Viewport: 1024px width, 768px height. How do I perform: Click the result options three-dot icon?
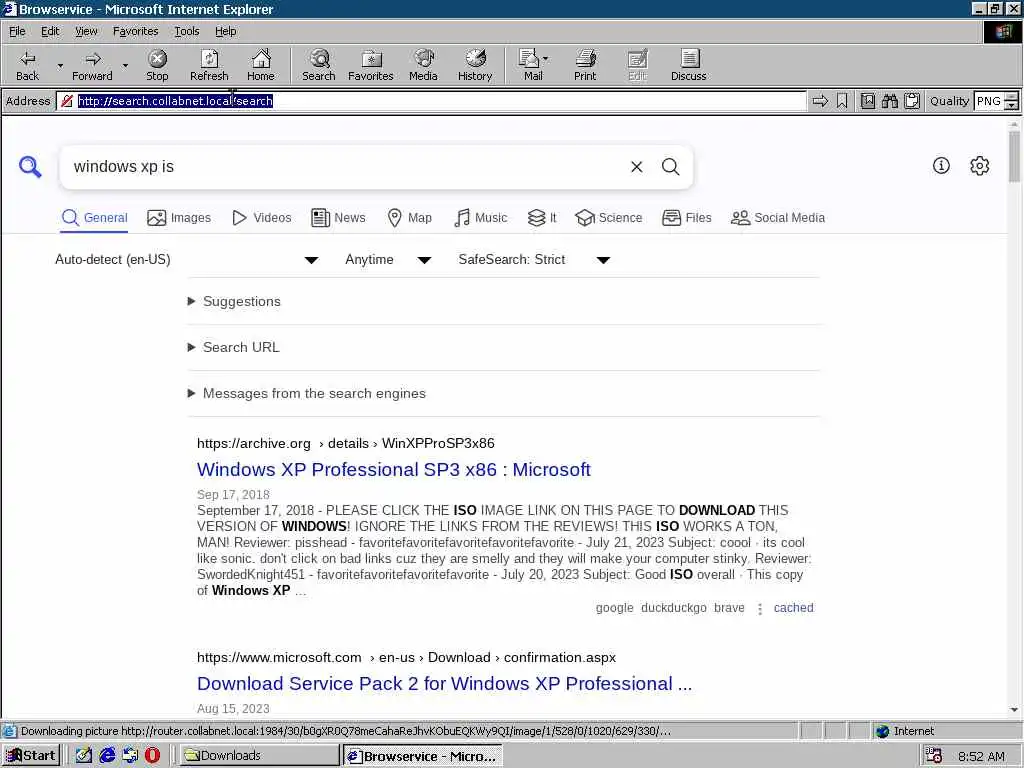(x=760, y=609)
